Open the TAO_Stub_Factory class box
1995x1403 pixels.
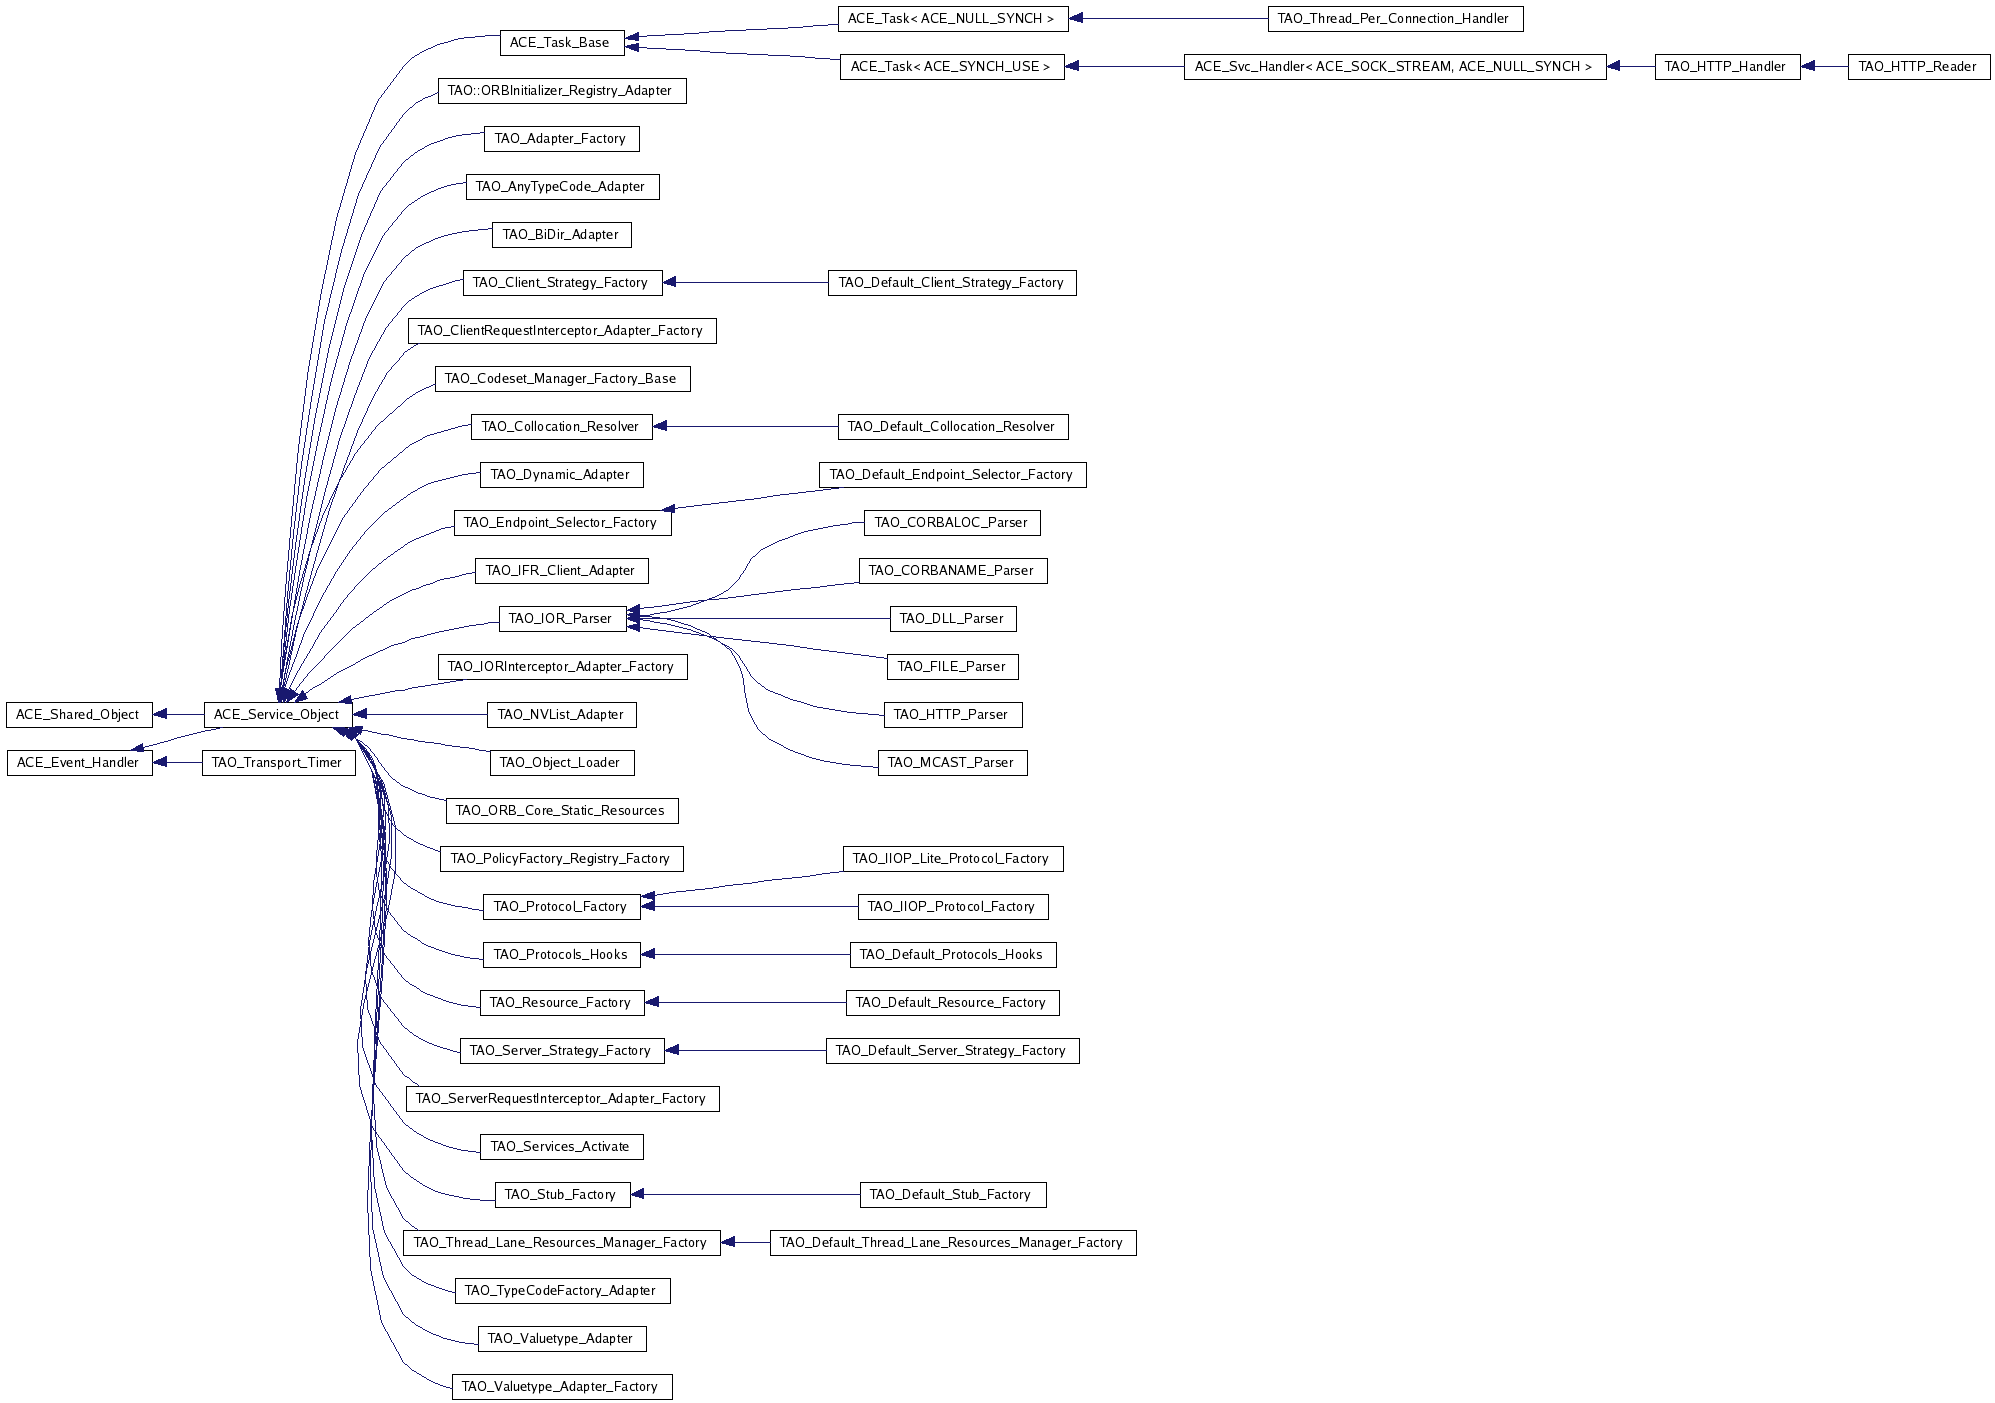[560, 1194]
